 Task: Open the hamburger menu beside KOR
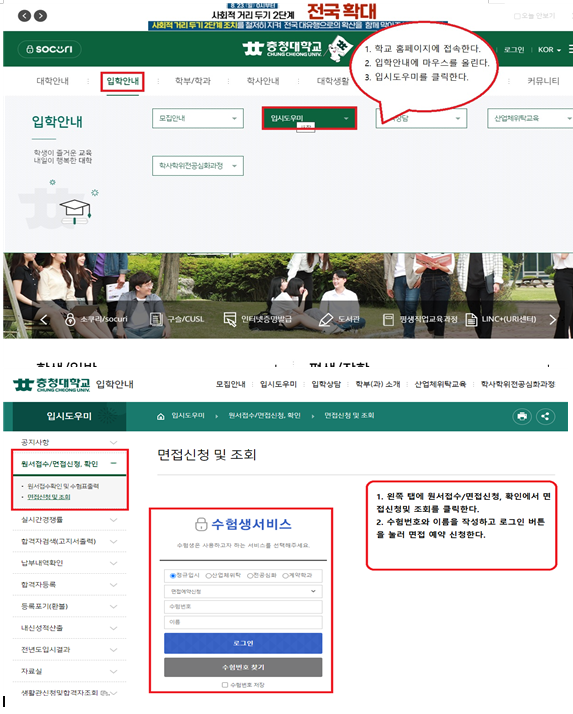click(x=570, y=49)
